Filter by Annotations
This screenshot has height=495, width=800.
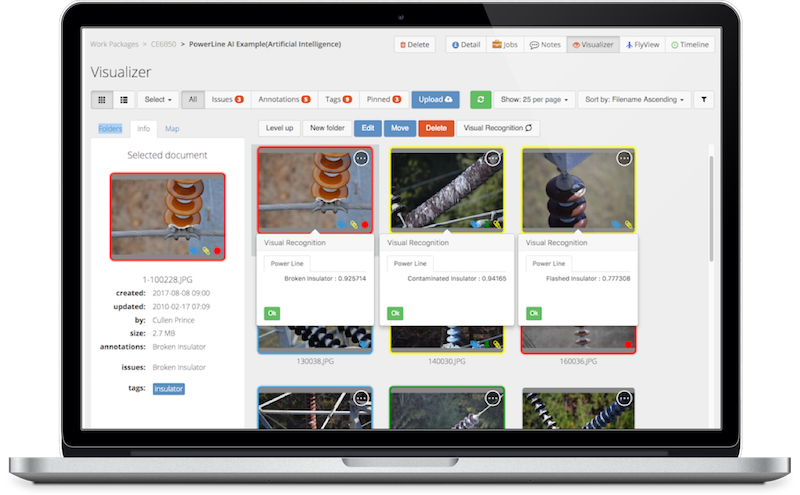click(284, 100)
